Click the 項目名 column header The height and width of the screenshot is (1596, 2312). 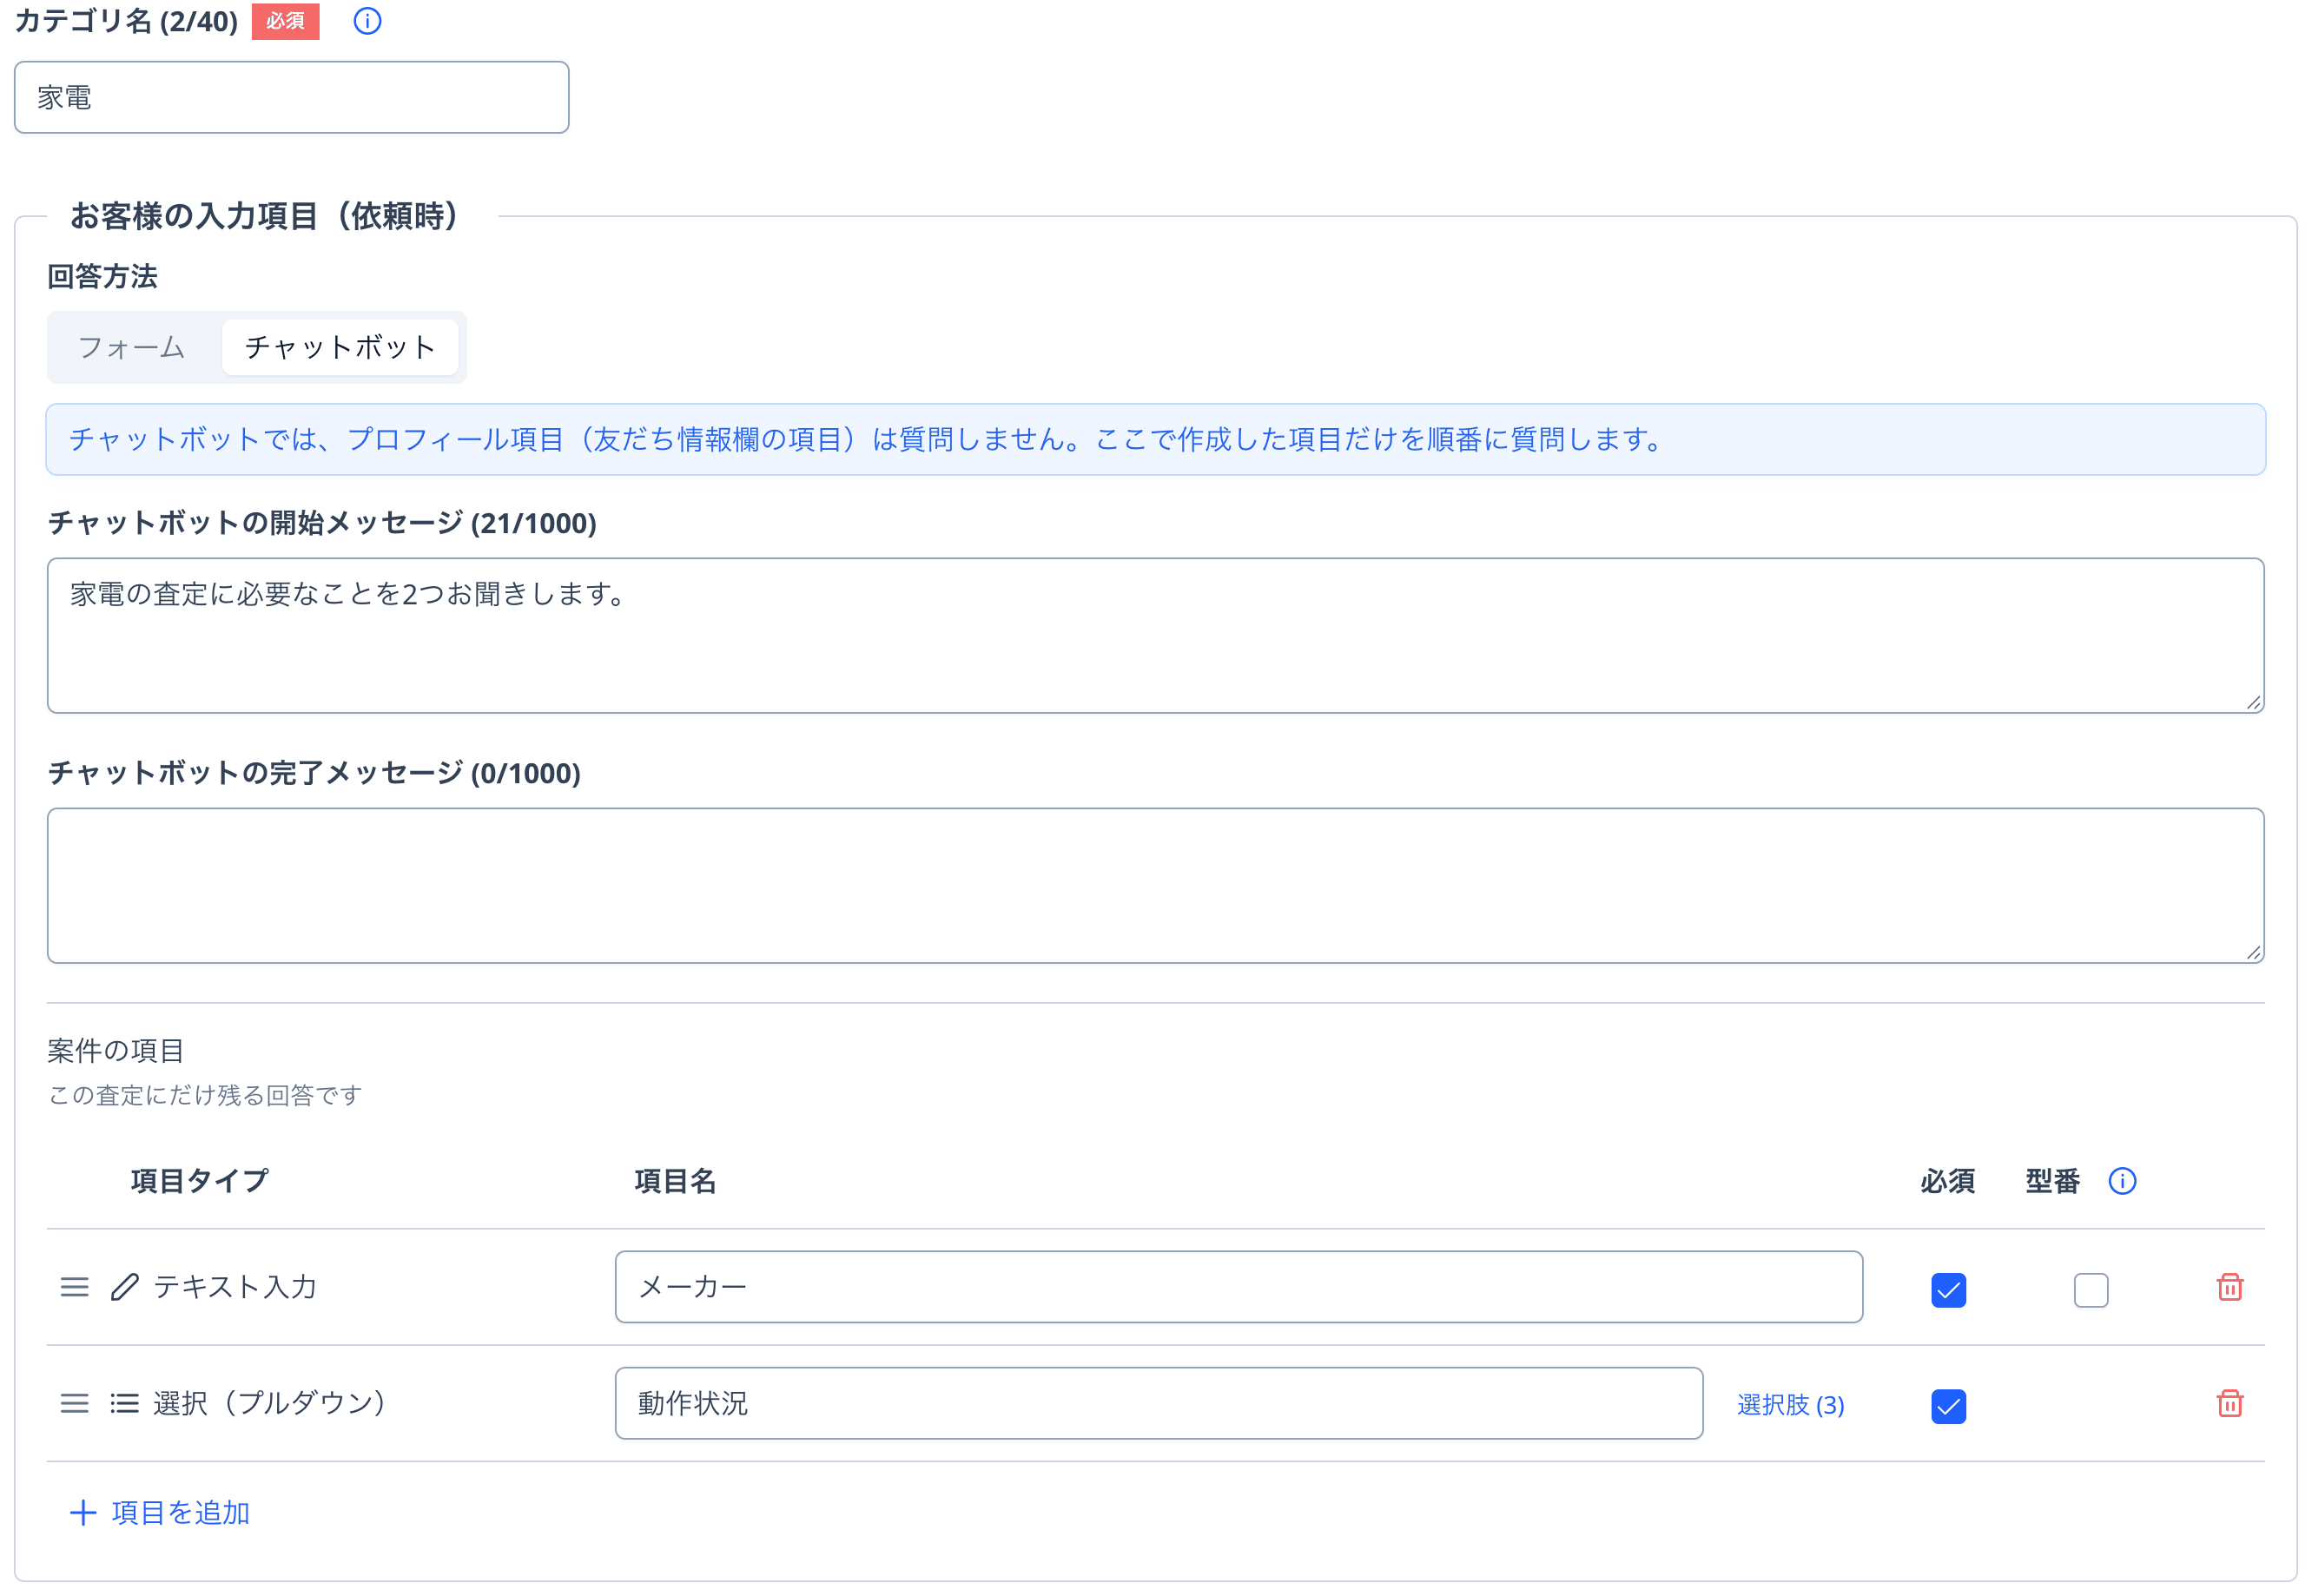675,1181
